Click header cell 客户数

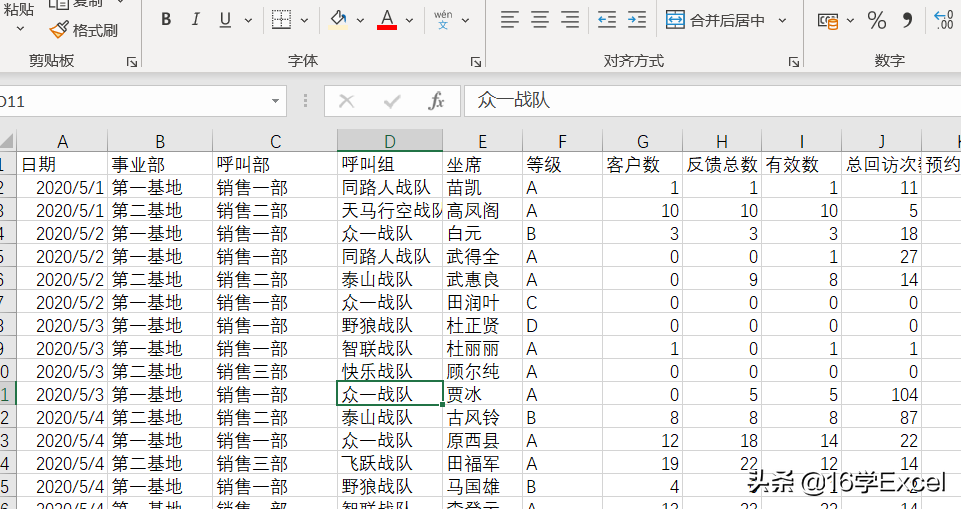(642, 164)
